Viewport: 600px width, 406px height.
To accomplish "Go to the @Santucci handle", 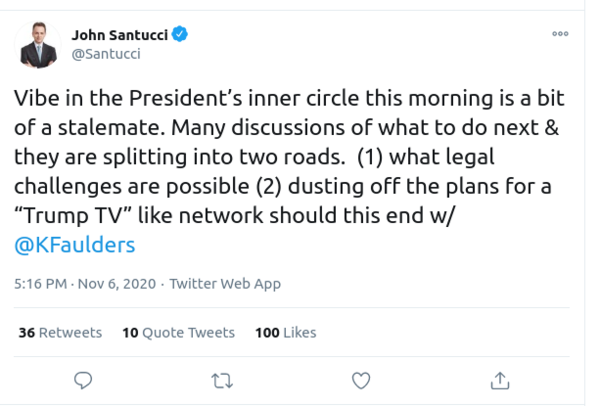I will [x=107, y=56].
